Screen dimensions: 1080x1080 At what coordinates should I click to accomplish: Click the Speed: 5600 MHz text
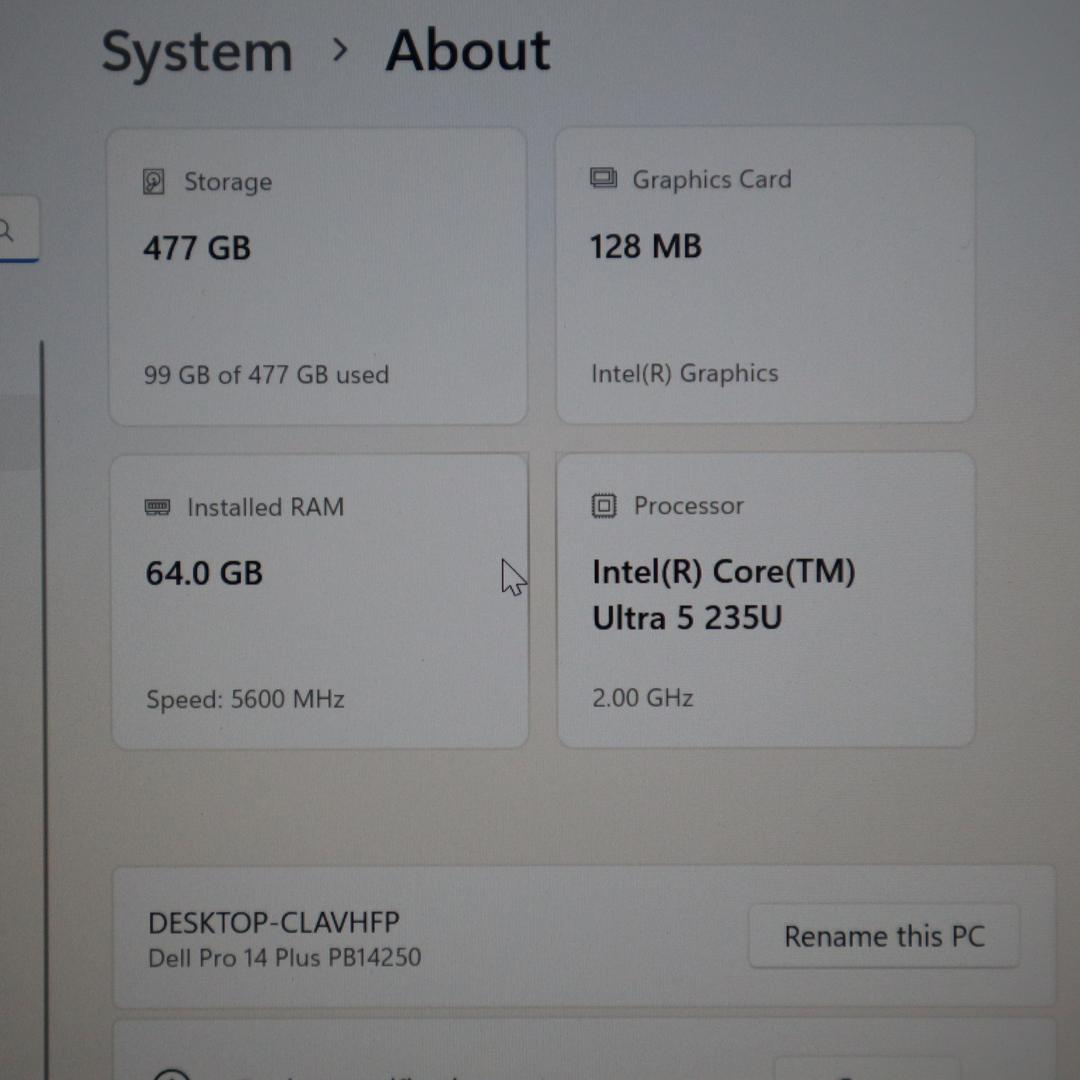pos(245,699)
